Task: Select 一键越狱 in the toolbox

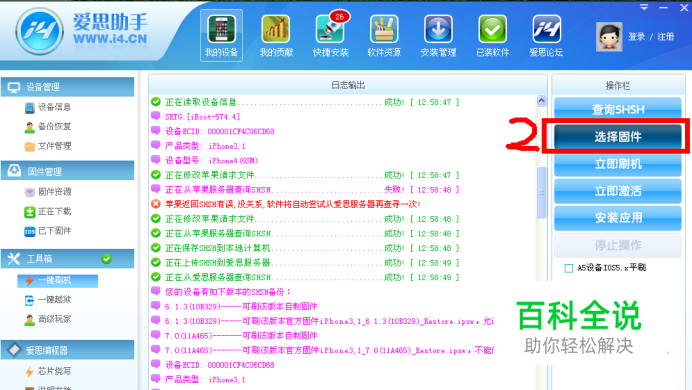Action: [x=48, y=300]
